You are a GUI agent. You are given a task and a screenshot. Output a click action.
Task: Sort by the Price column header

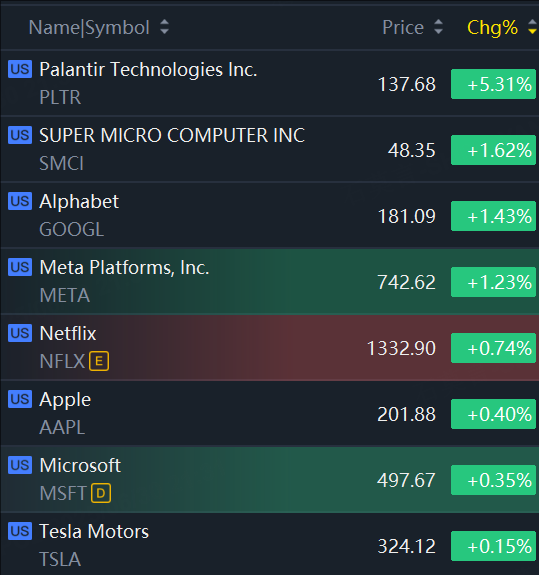(x=403, y=28)
